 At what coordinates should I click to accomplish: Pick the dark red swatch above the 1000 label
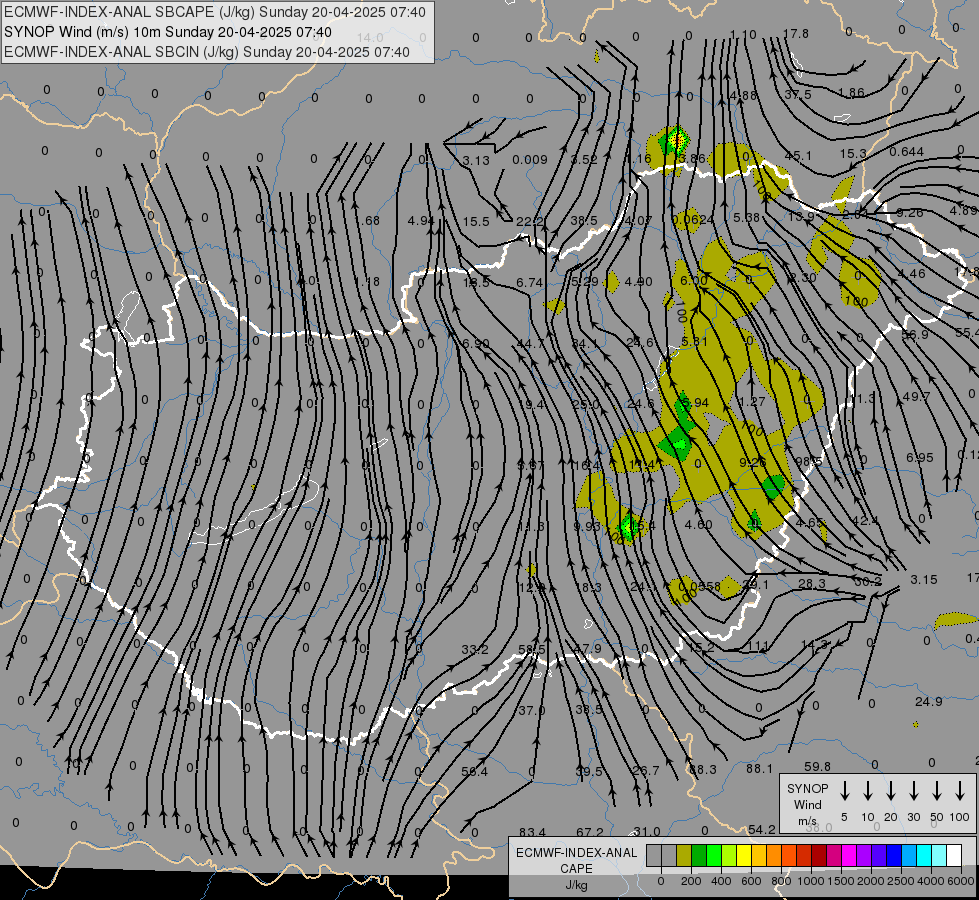tap(819, 856)
